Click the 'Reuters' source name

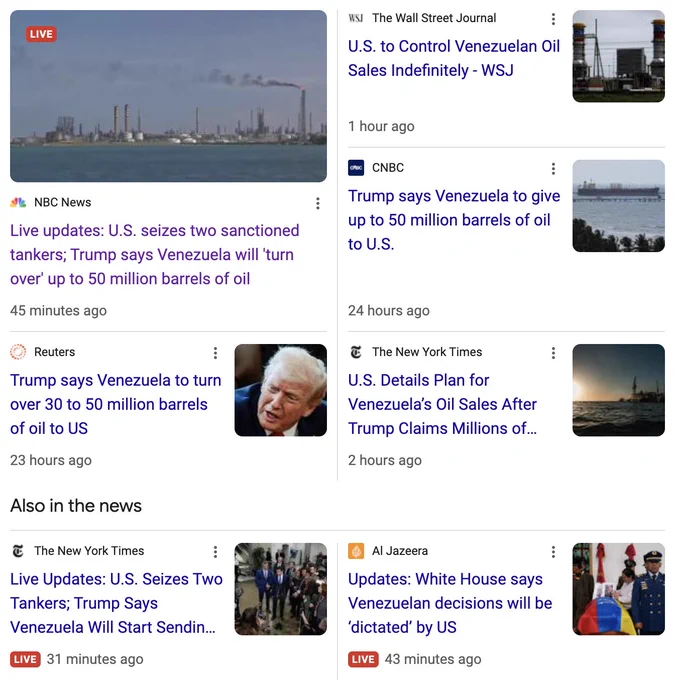point(55,352)
